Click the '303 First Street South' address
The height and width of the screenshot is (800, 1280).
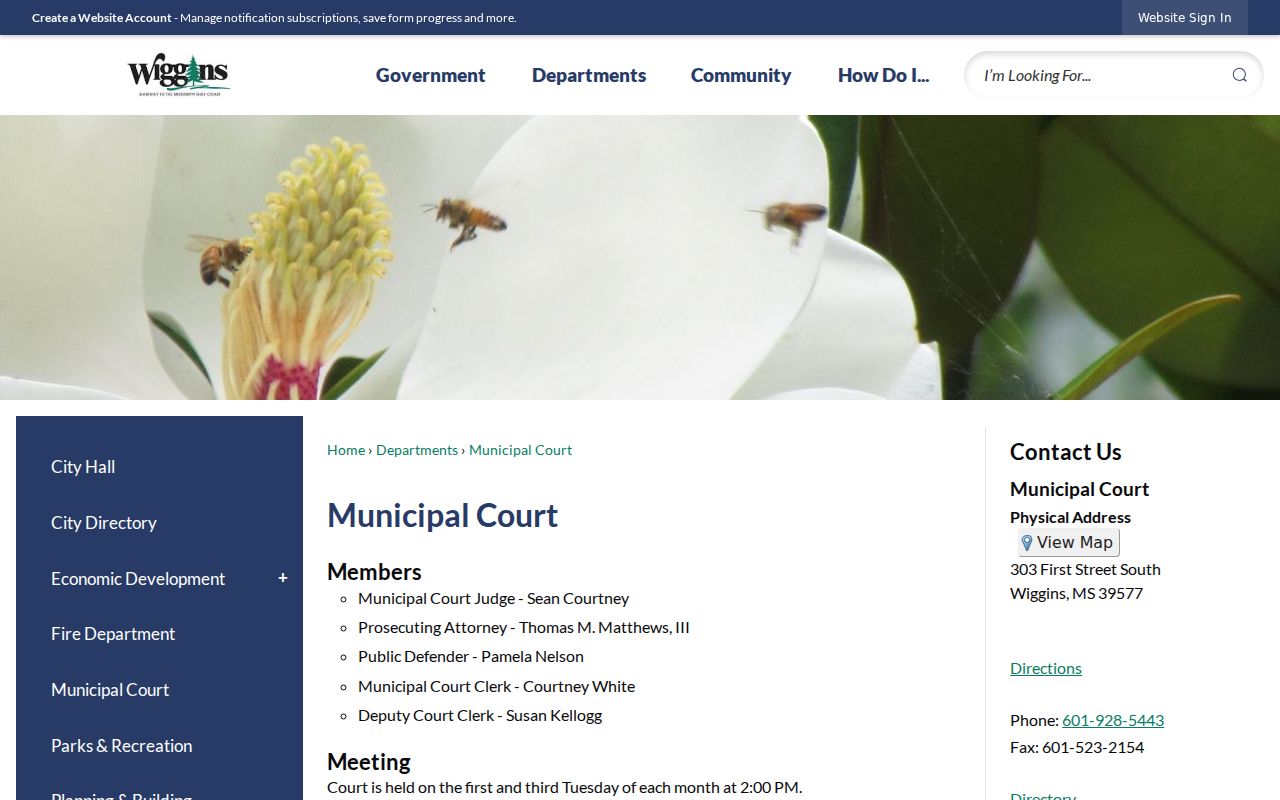[1085, 569]
